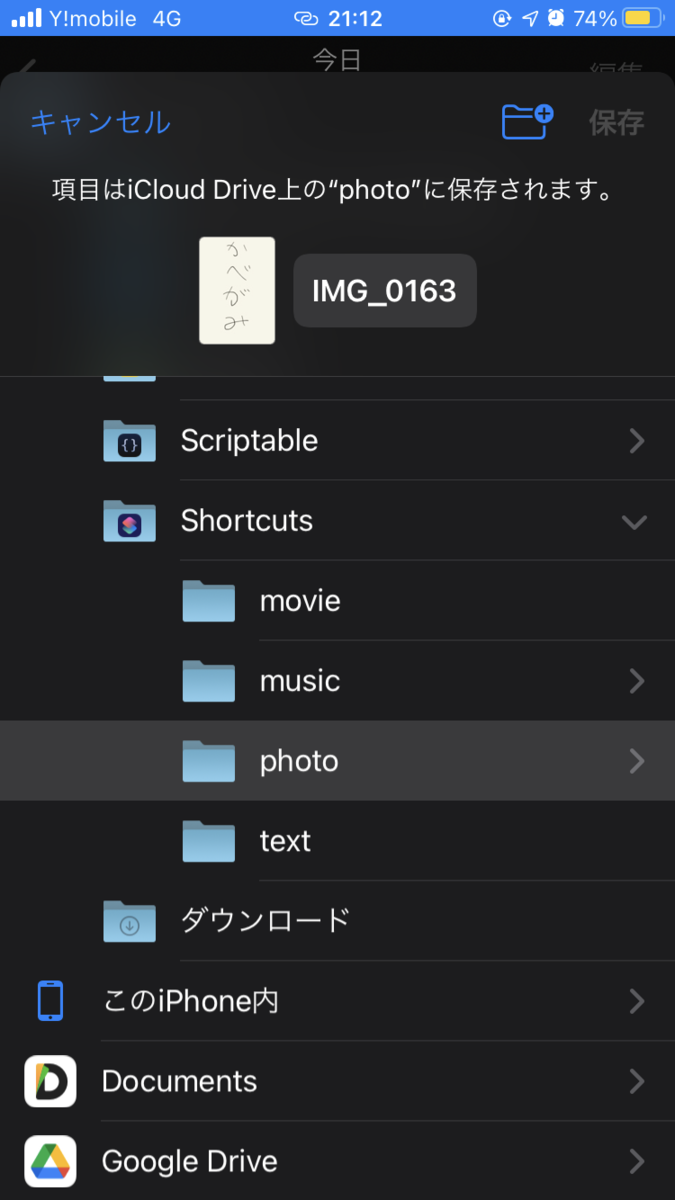Expand the music folder chevron

coord(636,681)
